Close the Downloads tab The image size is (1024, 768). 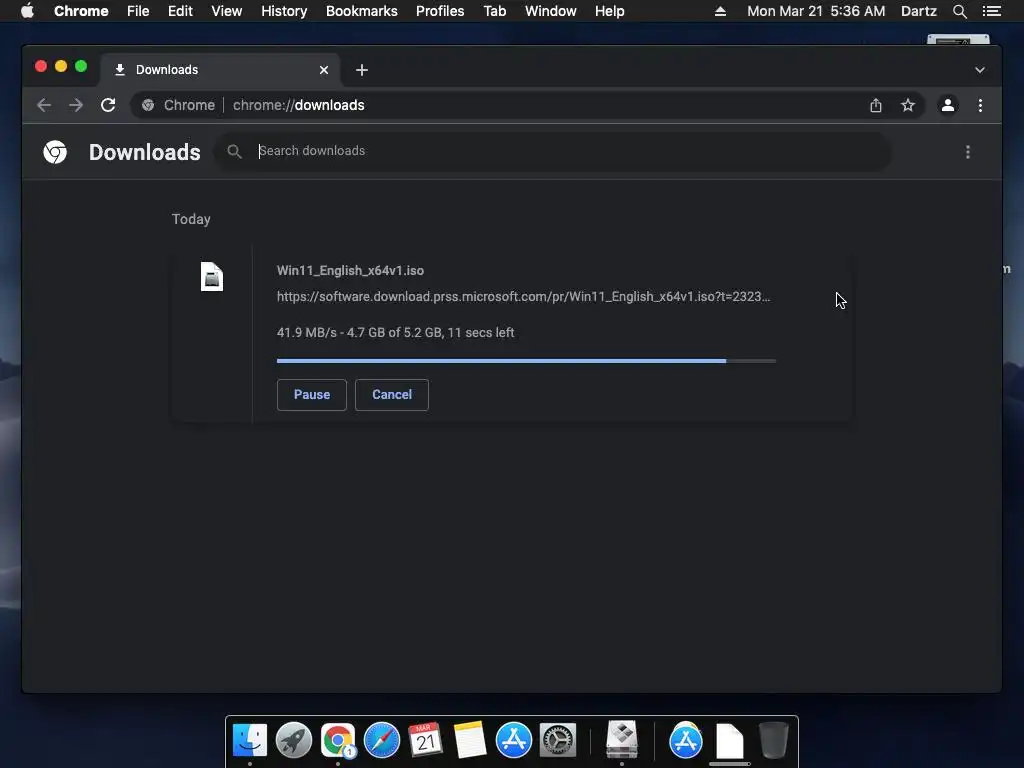coord(324,70)
